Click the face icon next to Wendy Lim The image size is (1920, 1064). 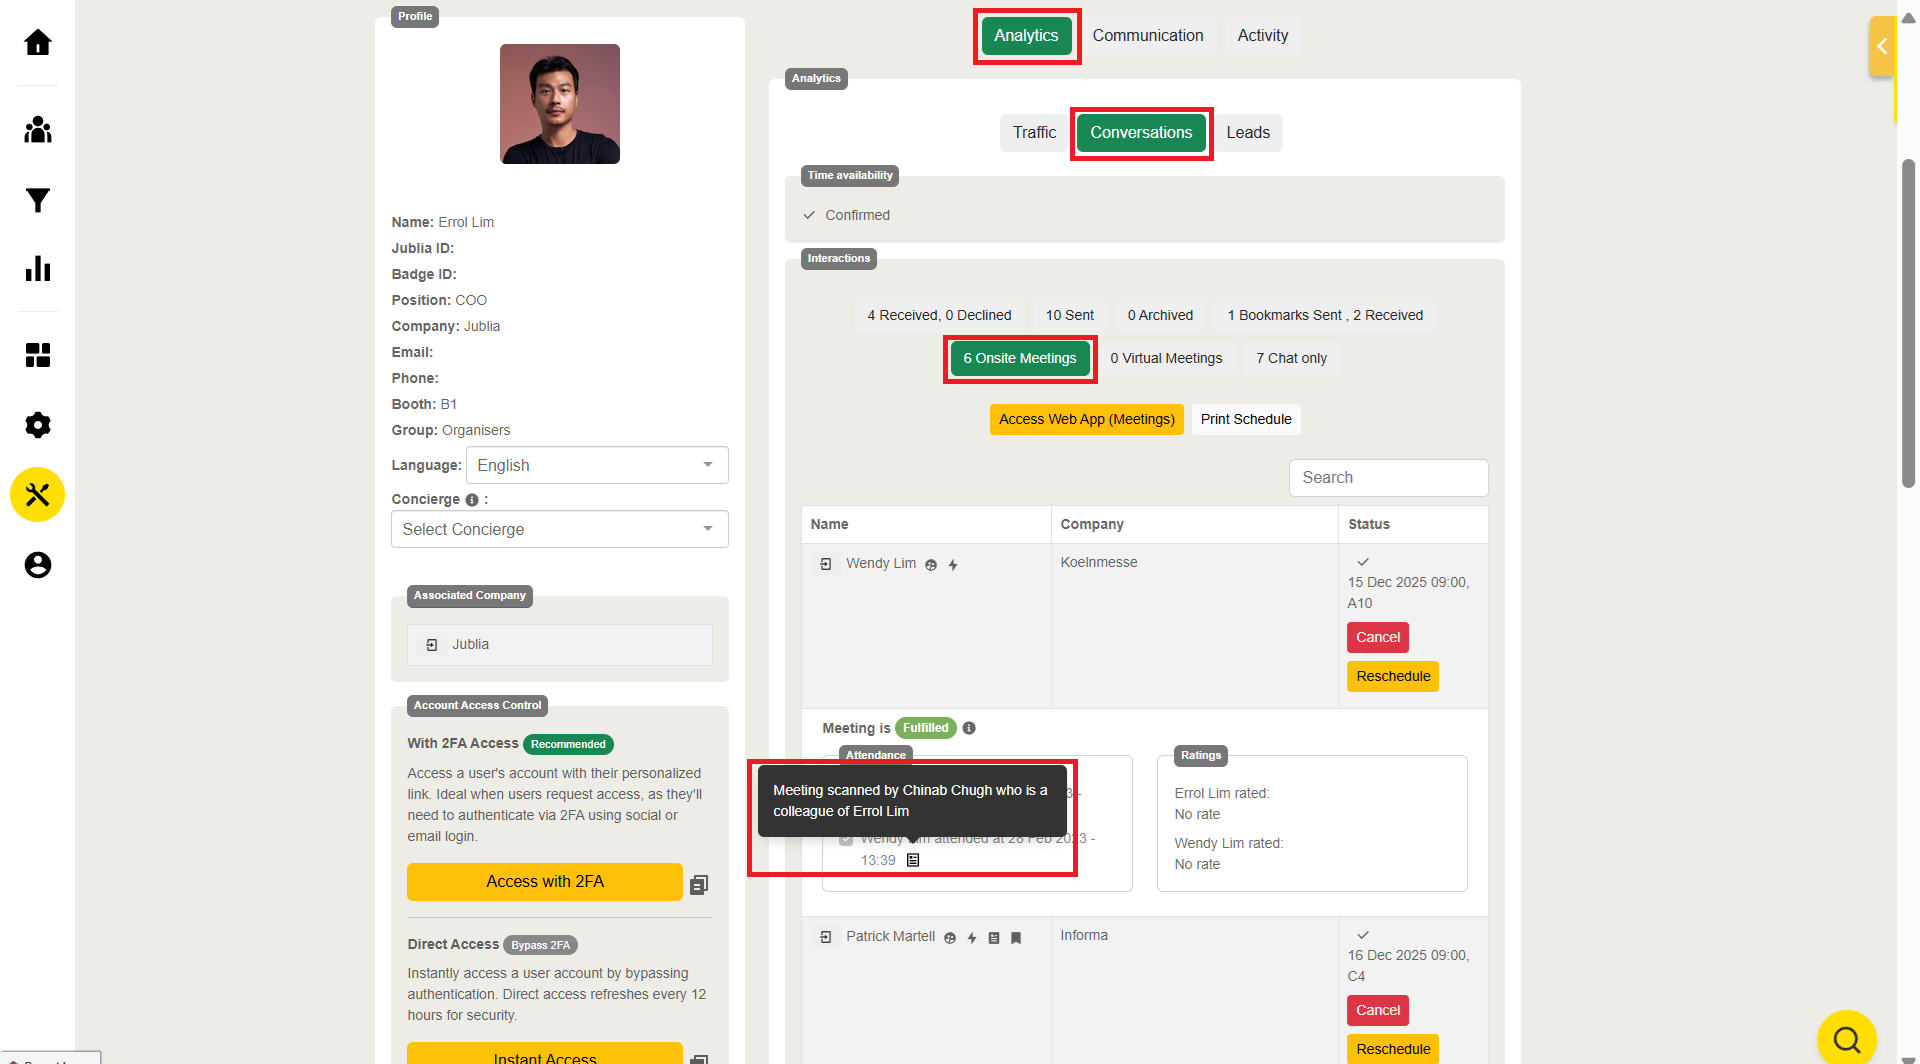click(931, 565)
